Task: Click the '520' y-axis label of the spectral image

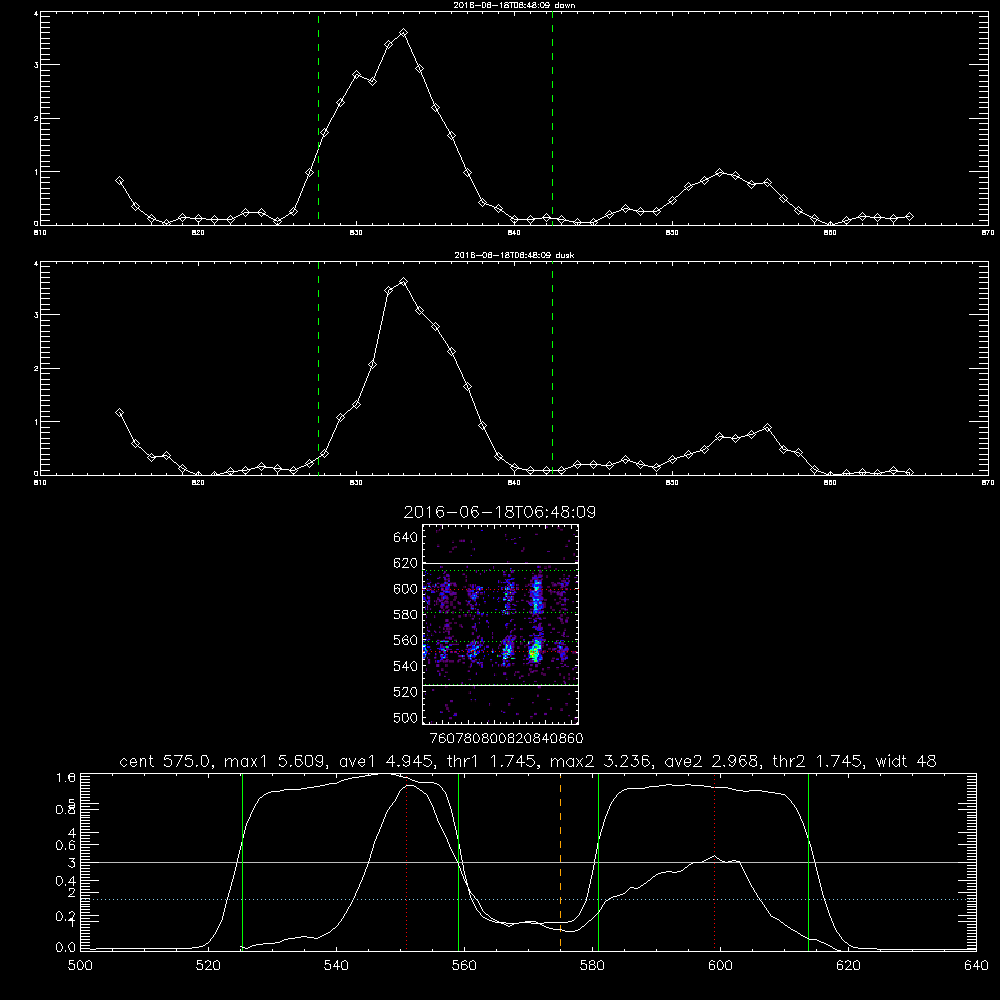Action: click(x=406, y=692)
